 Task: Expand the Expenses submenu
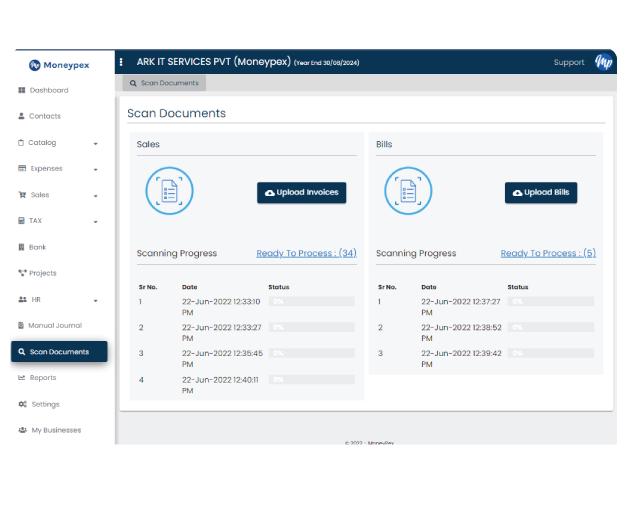96,169
